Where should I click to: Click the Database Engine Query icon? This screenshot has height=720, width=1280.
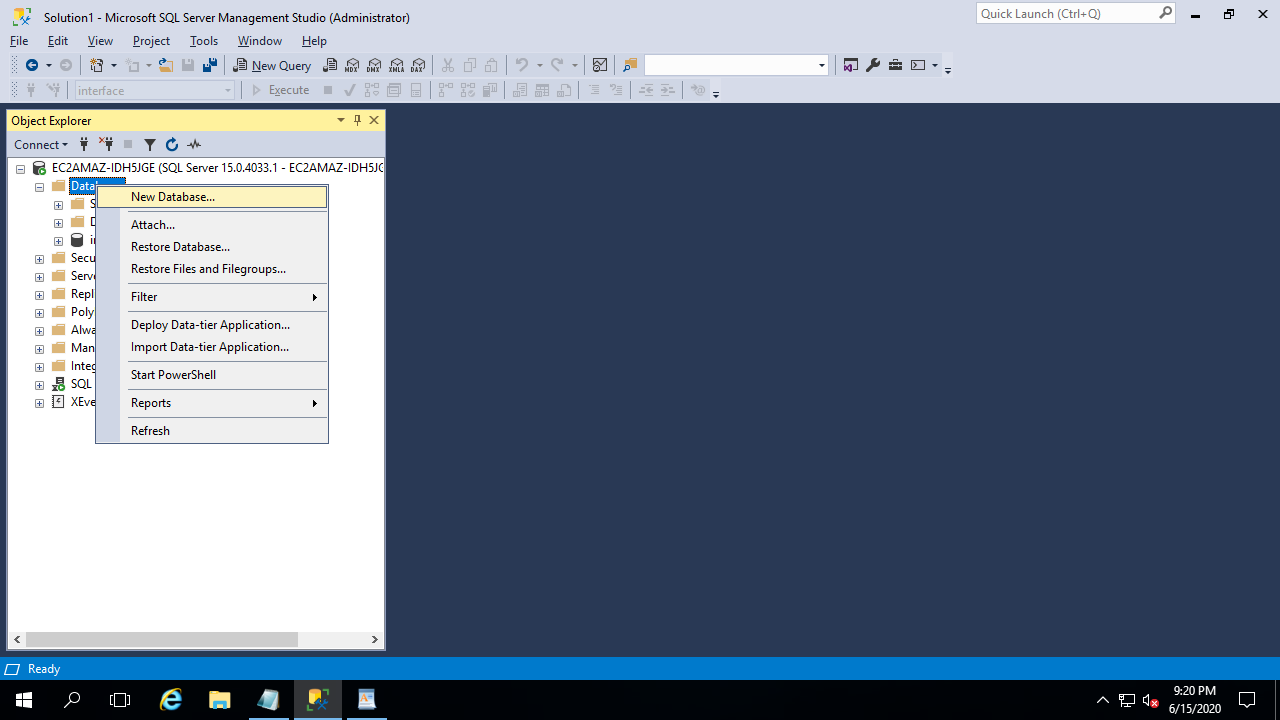[x=330, y=65]
